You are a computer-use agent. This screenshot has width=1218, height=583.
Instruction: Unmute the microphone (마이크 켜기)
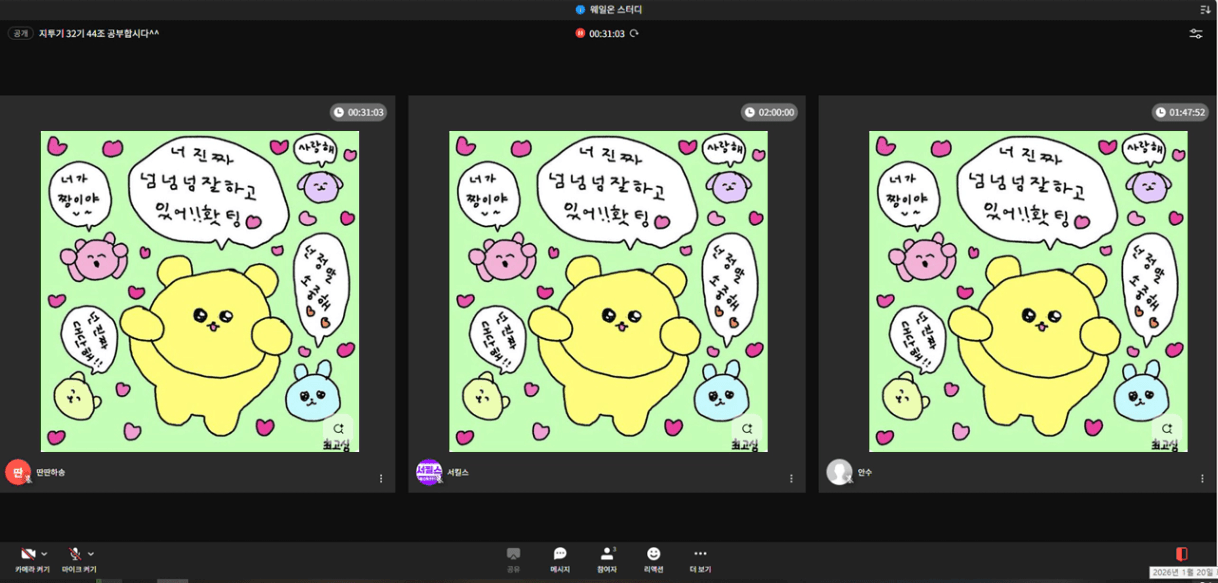tap(74, 555)
